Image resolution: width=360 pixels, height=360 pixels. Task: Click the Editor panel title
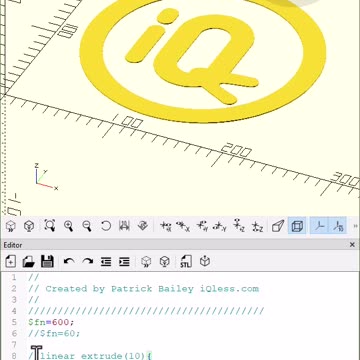point(13,245)
